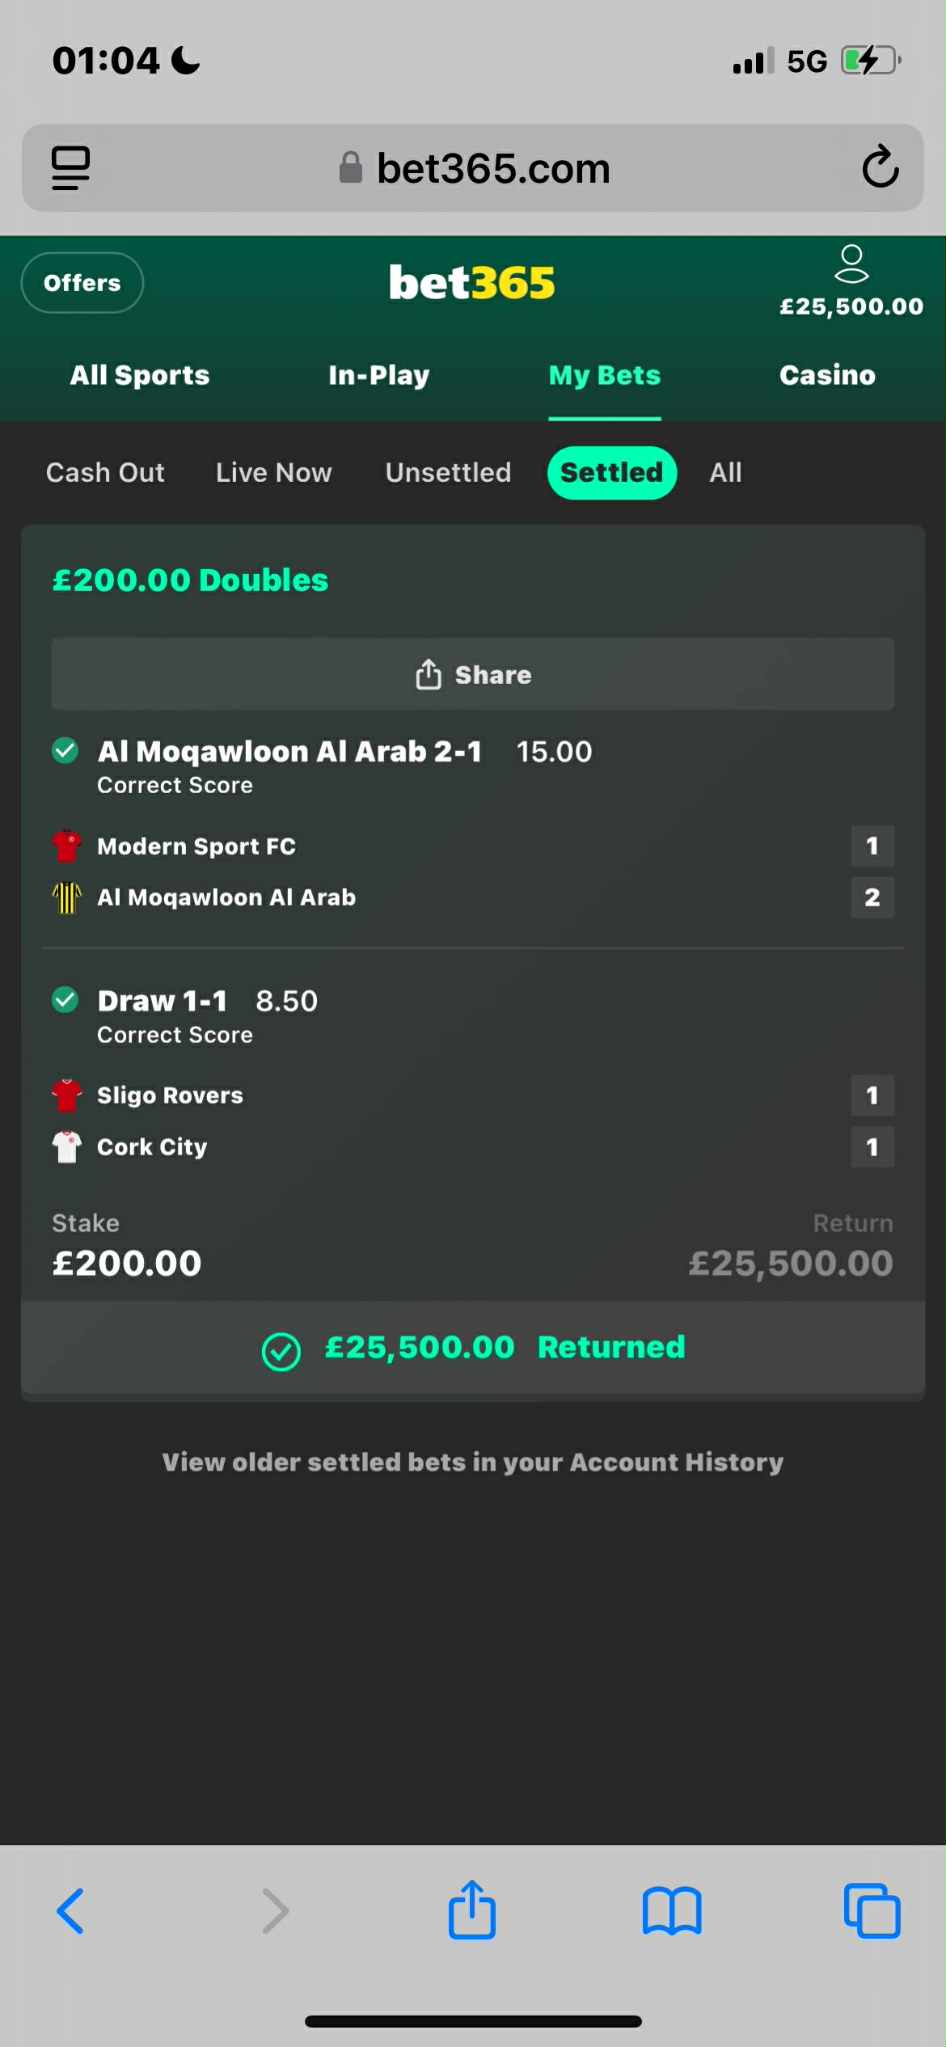The image size is (946, 2047).
Task: Open the All Sports tab
Action: [140, 375]
